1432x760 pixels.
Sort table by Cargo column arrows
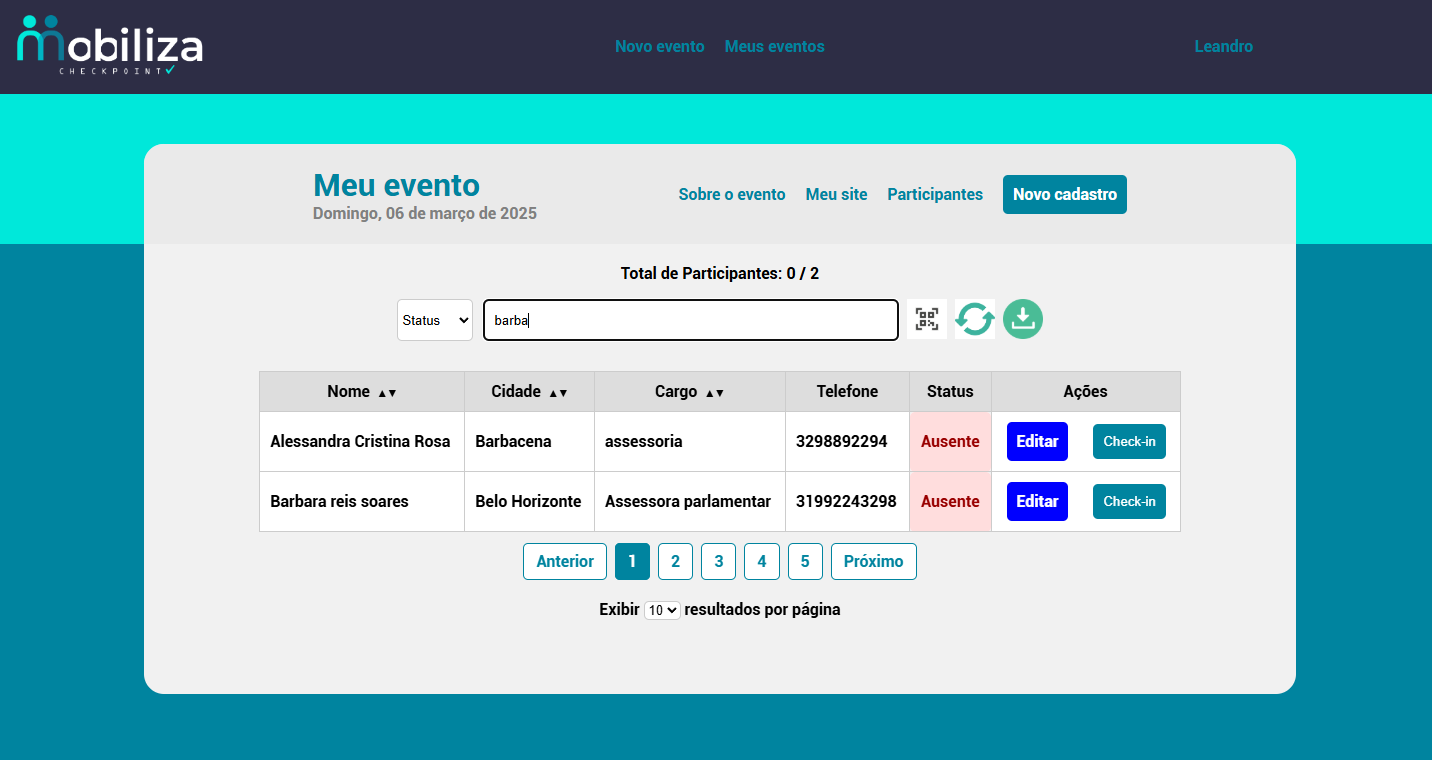click(714, 393)
